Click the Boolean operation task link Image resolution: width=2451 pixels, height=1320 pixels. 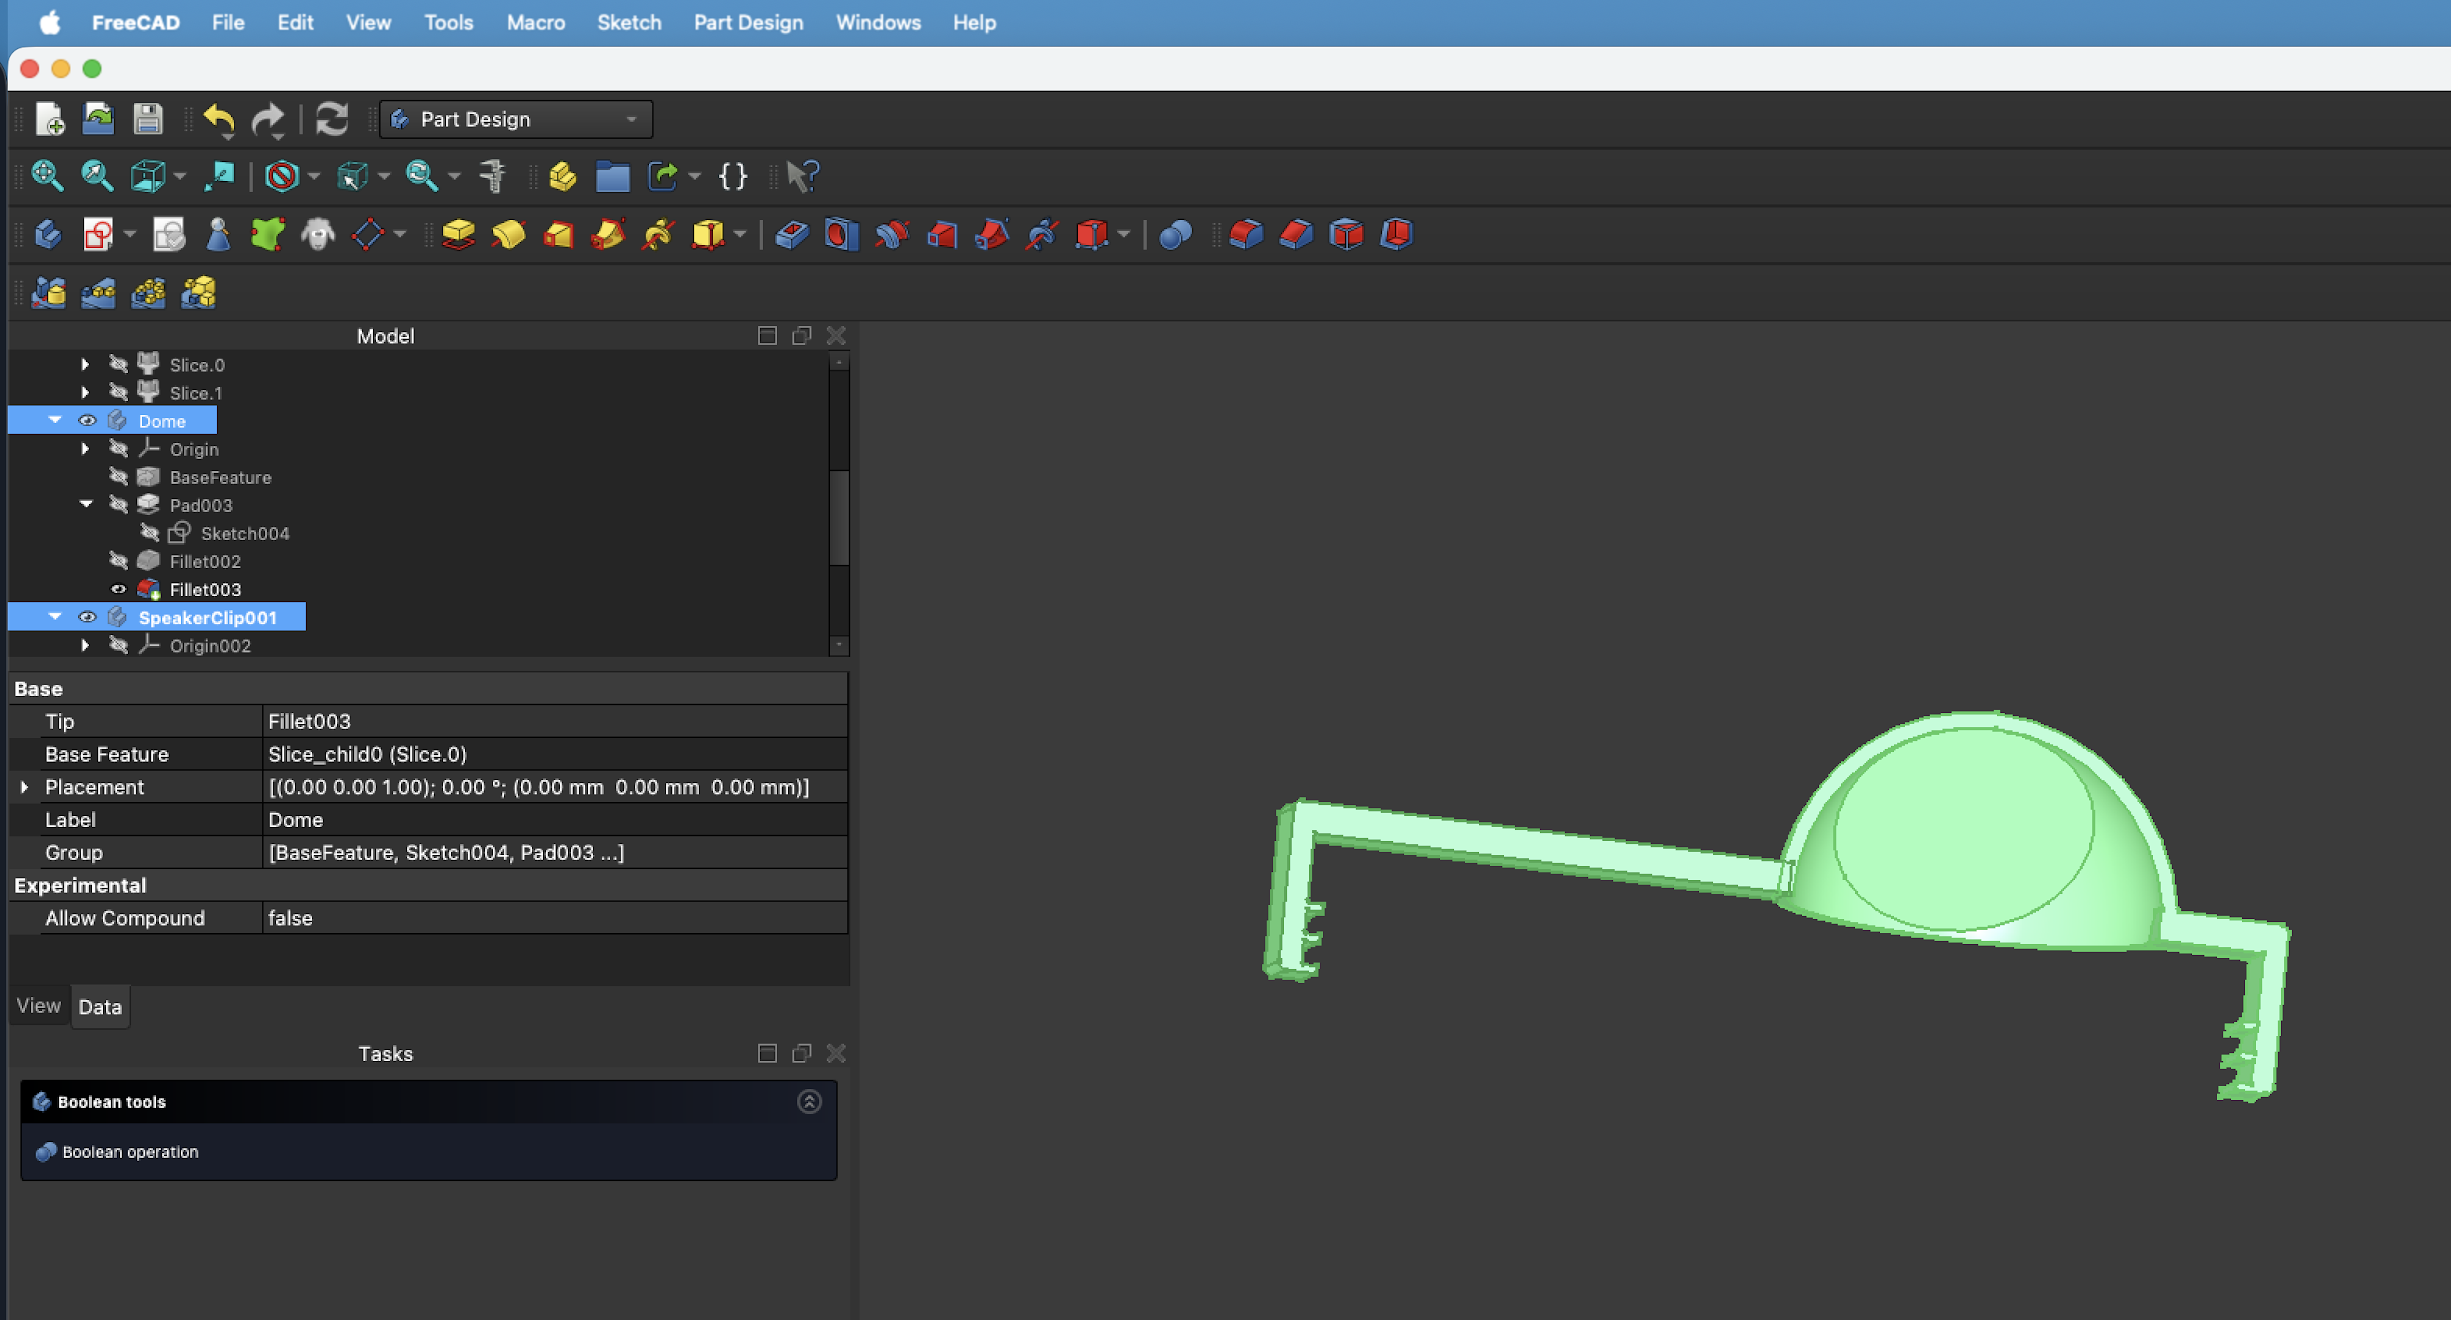pos(130,1152)
